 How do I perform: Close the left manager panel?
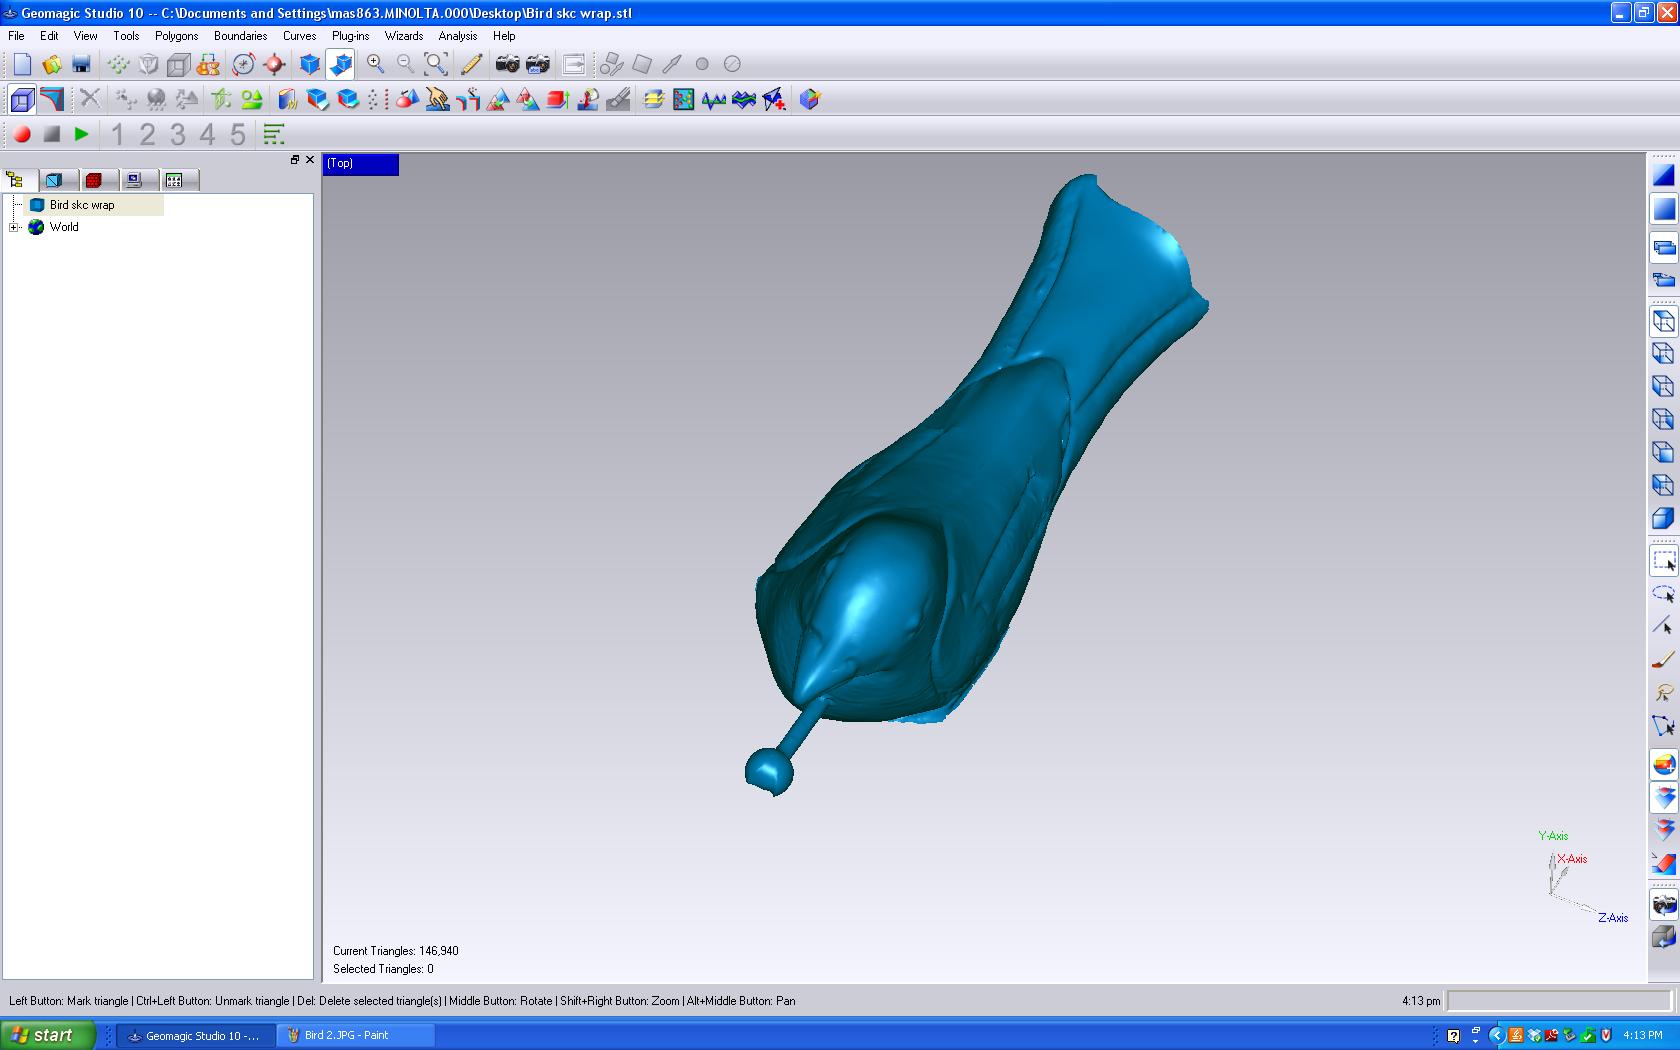coord(310,160)
